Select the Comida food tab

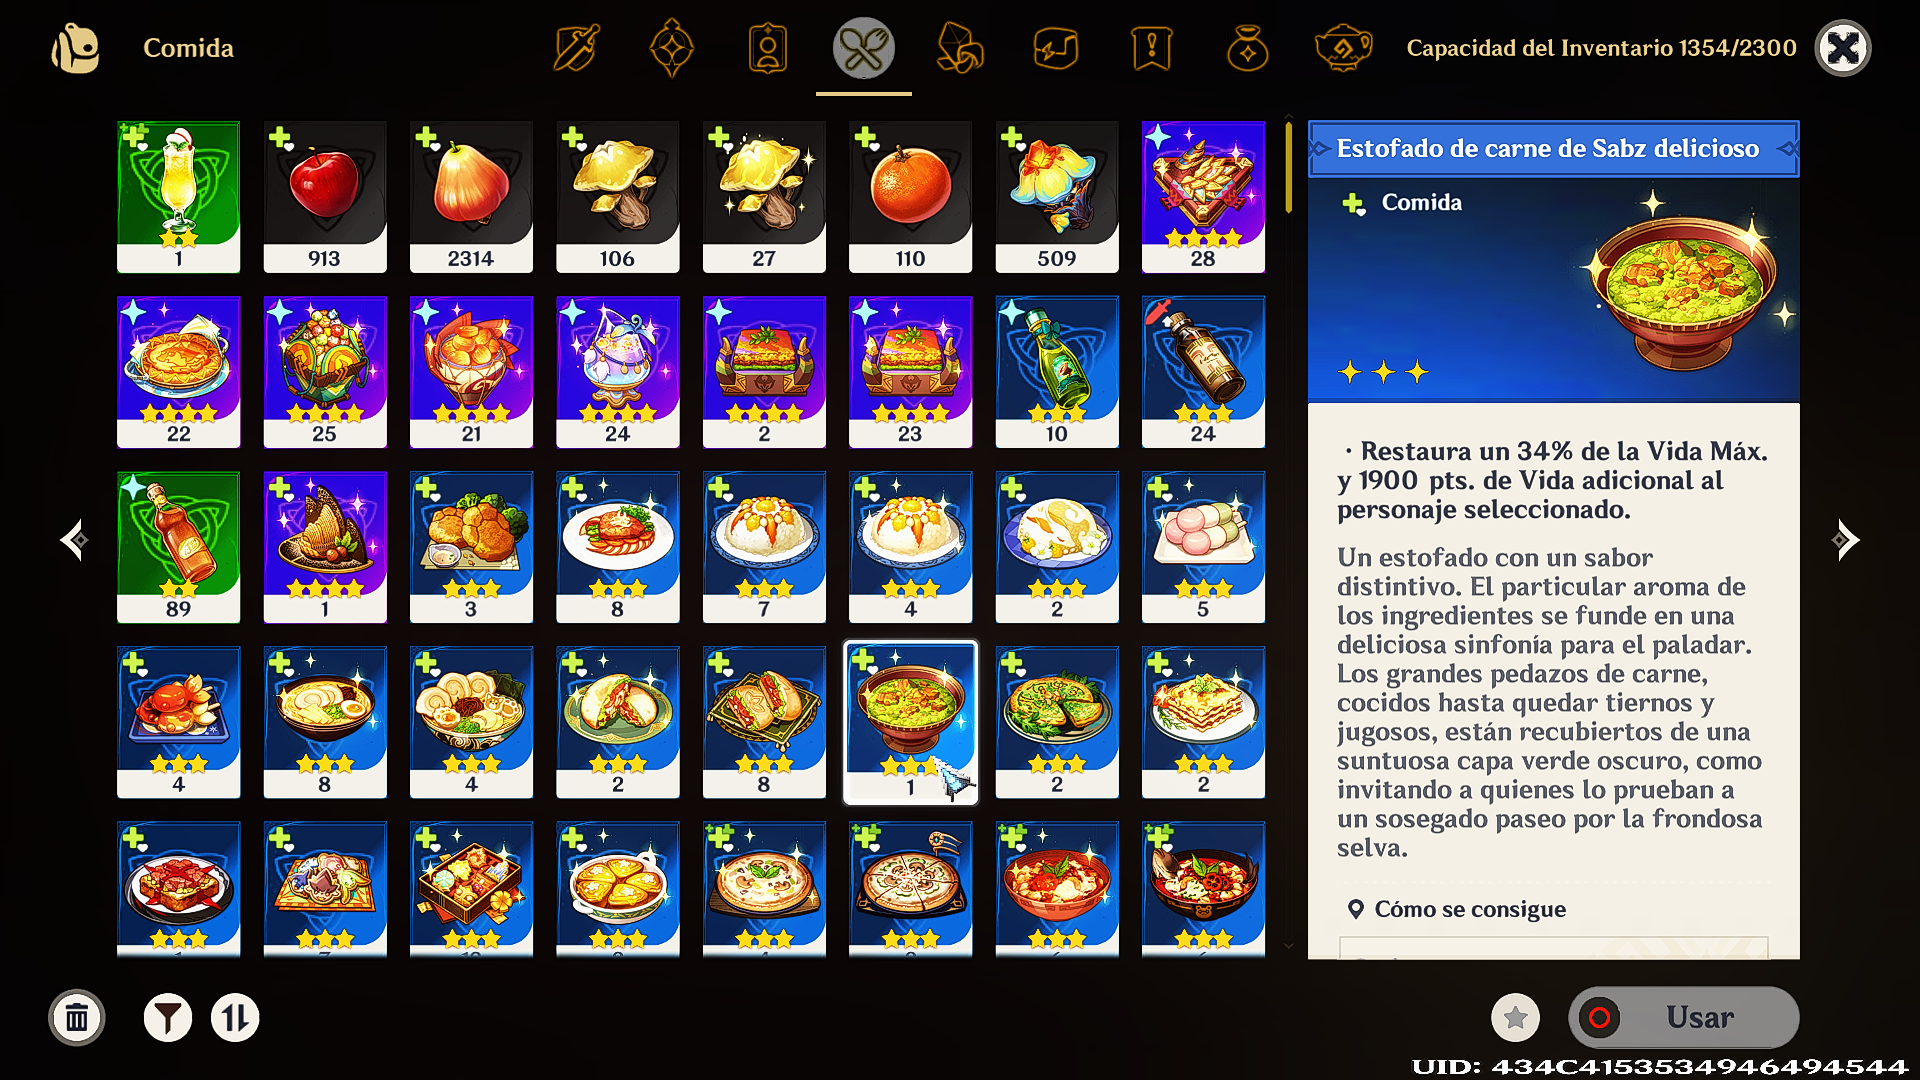pyautogui.click(x=863, y=48)
